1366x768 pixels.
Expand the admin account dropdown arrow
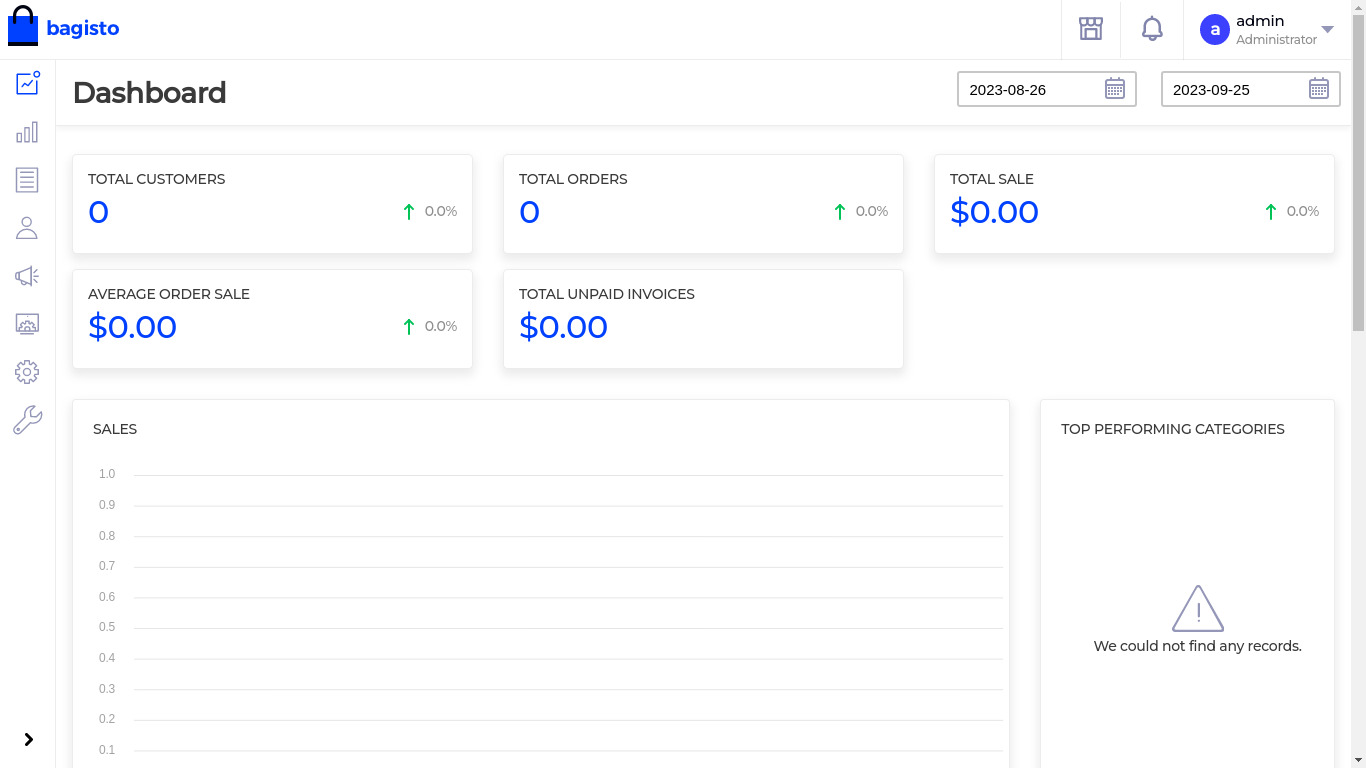tap(1327, 30)
